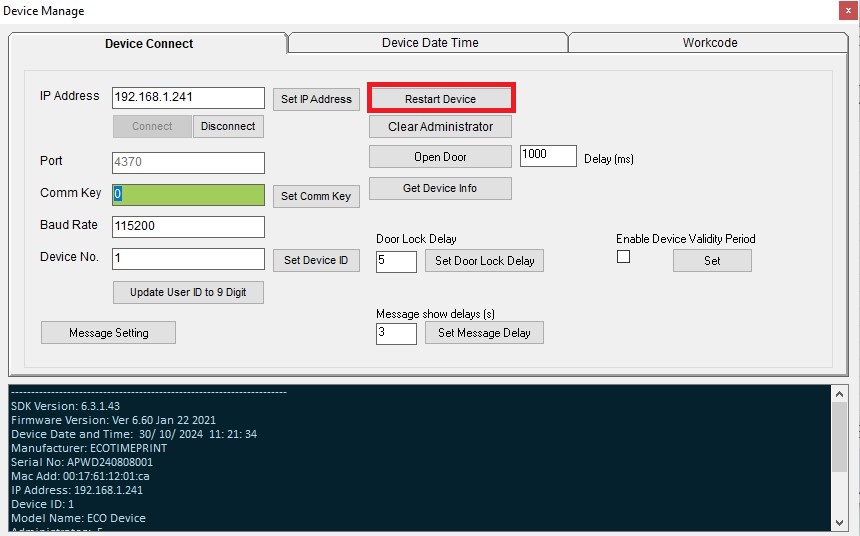The width and height of the screenshot is (860, 536).
Task: Click the Set Comm Key button
Action: click(316, 196)
